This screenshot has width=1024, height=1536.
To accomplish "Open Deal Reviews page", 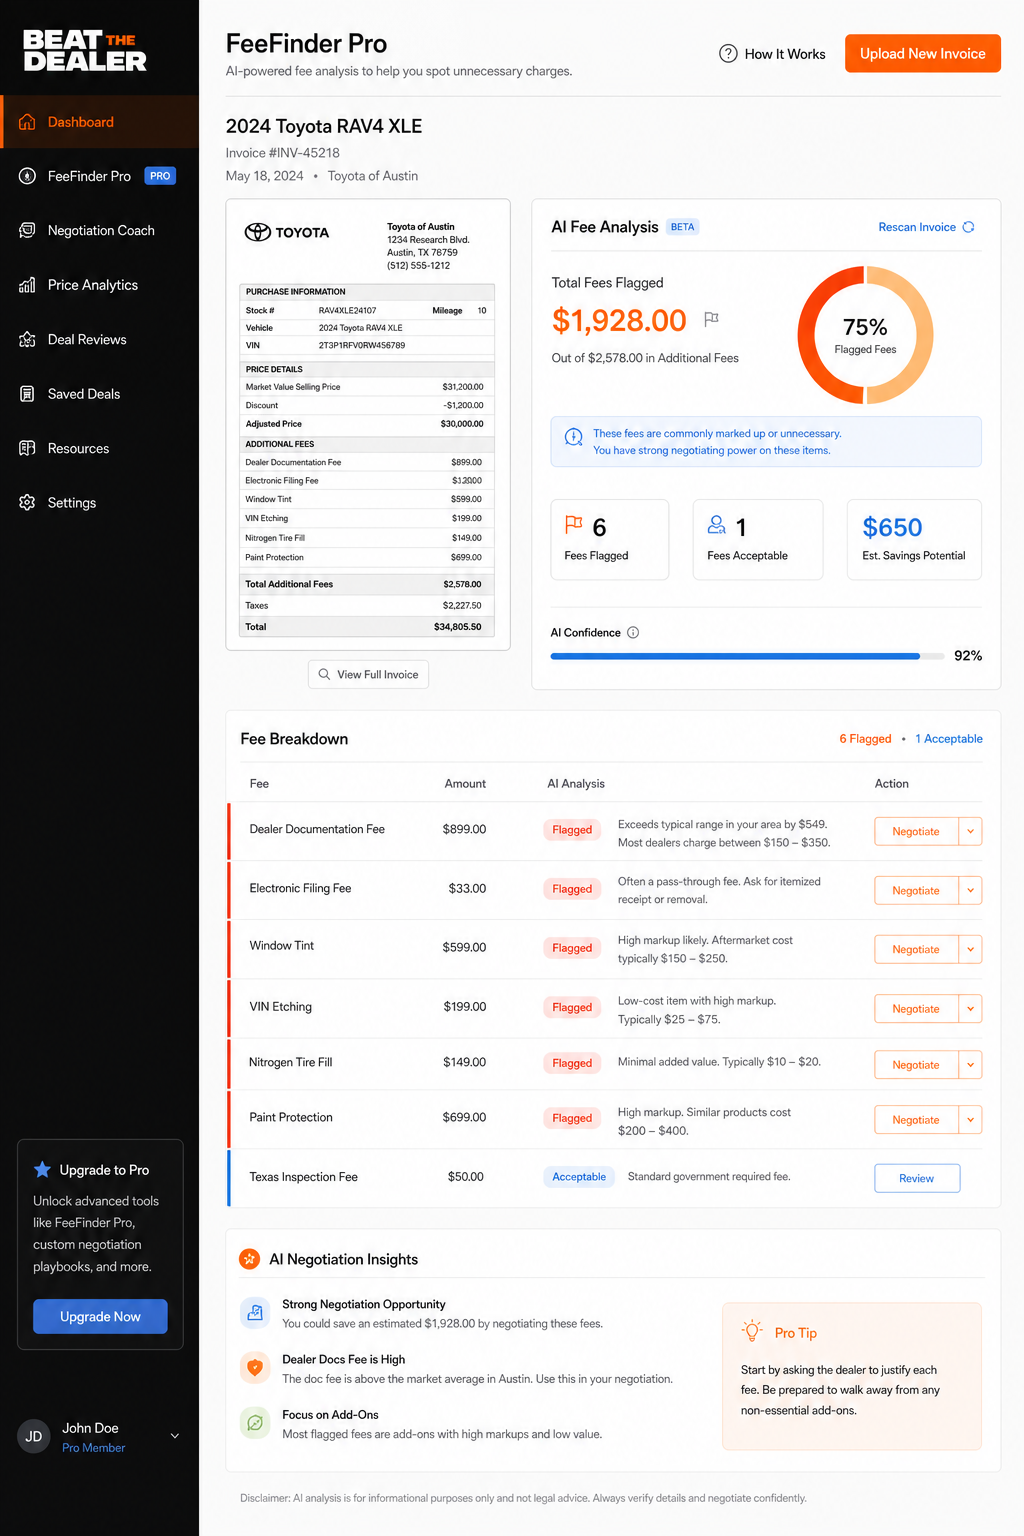I will click(x=100, y=340).
